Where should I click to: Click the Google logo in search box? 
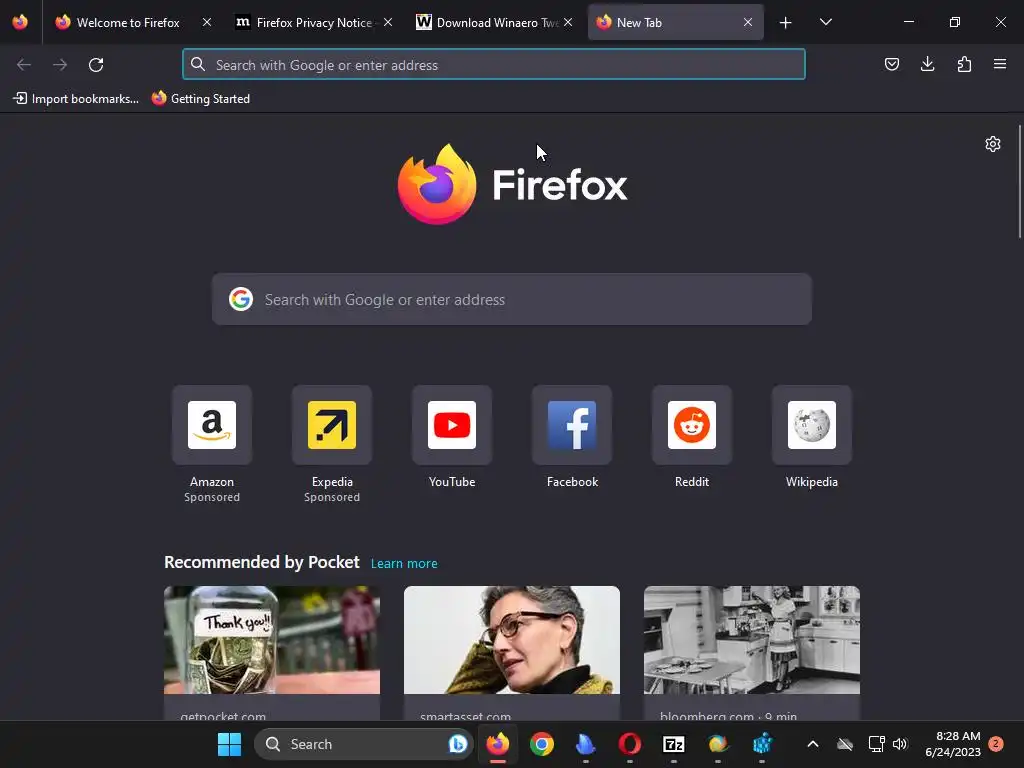241,300
